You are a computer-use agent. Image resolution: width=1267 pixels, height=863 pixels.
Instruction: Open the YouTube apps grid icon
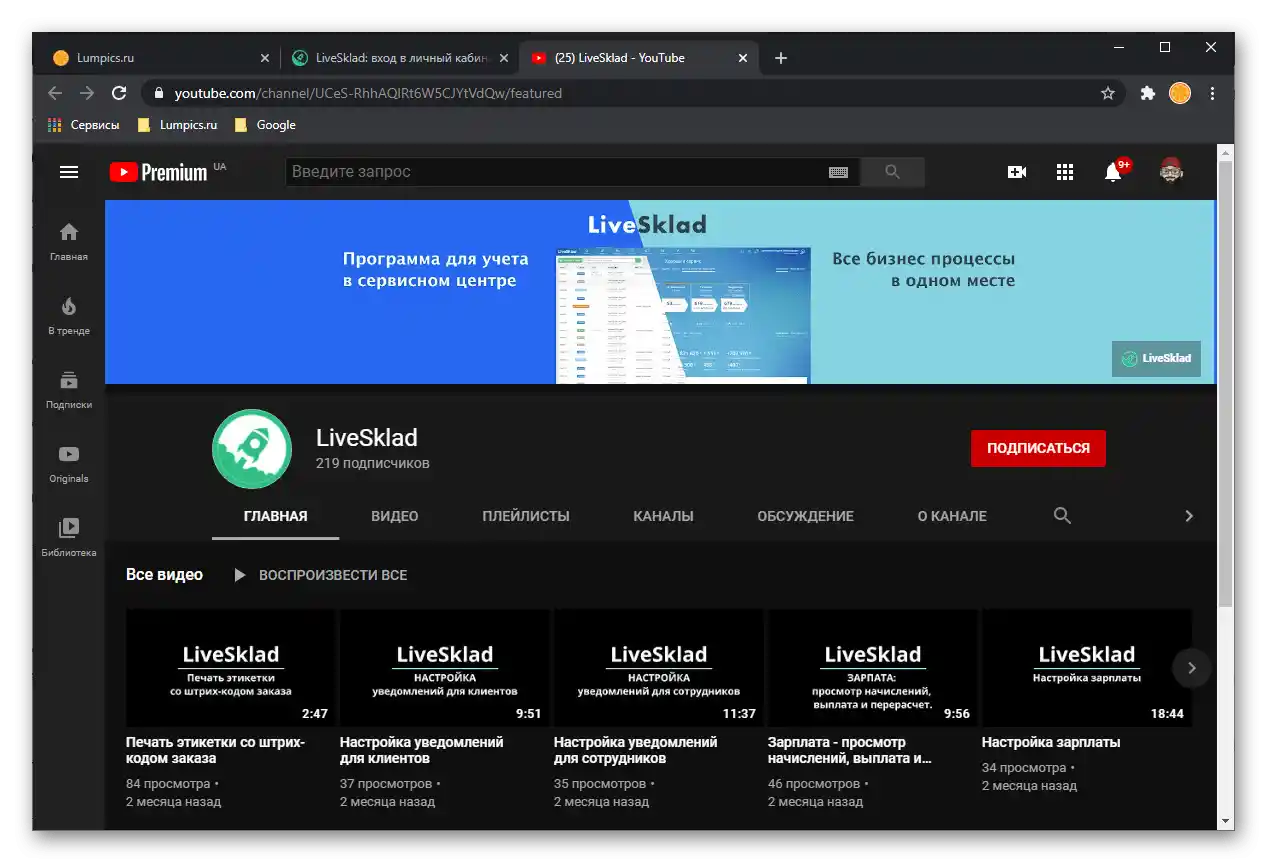[1064, 171]
